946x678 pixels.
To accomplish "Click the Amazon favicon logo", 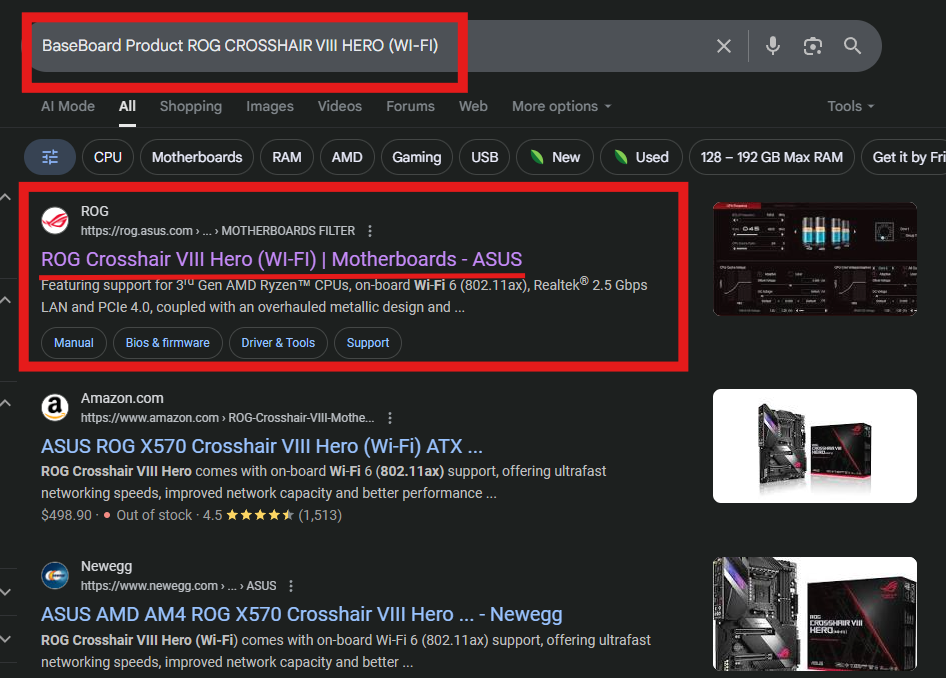I will pos(55,407).
